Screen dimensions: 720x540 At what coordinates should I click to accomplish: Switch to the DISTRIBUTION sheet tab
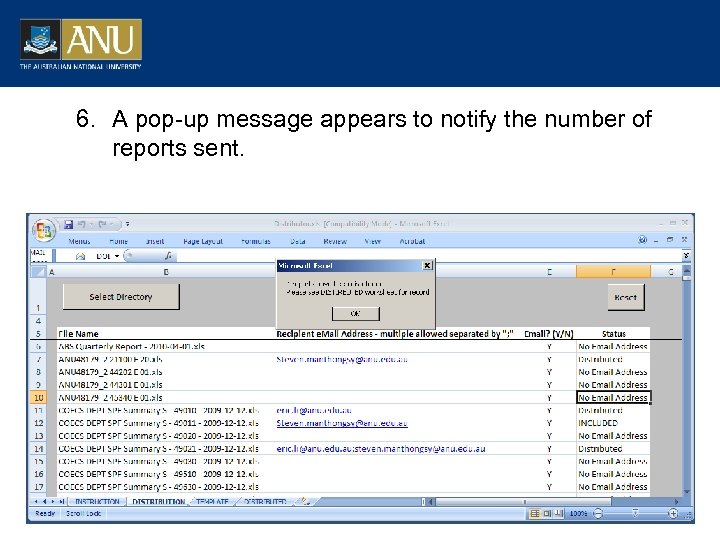(x=158, y=501)
